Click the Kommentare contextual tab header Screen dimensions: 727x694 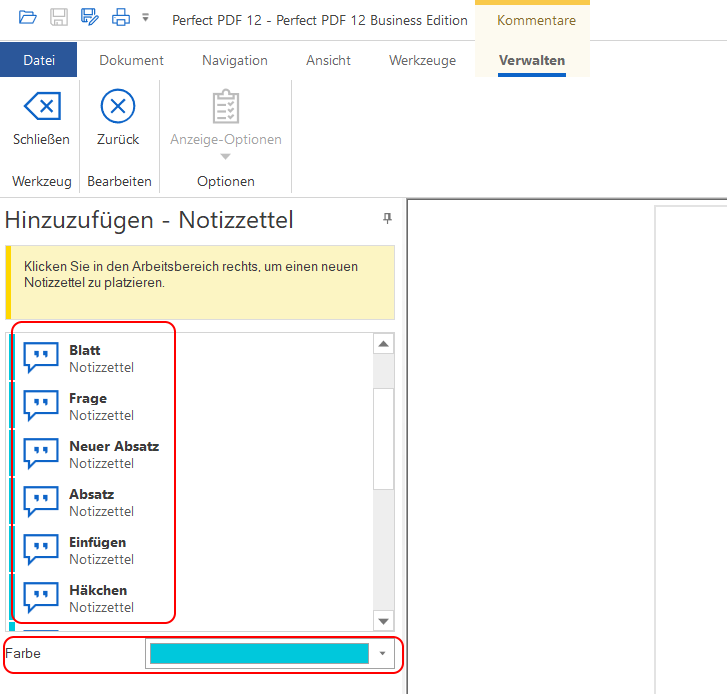pos(536,20)
